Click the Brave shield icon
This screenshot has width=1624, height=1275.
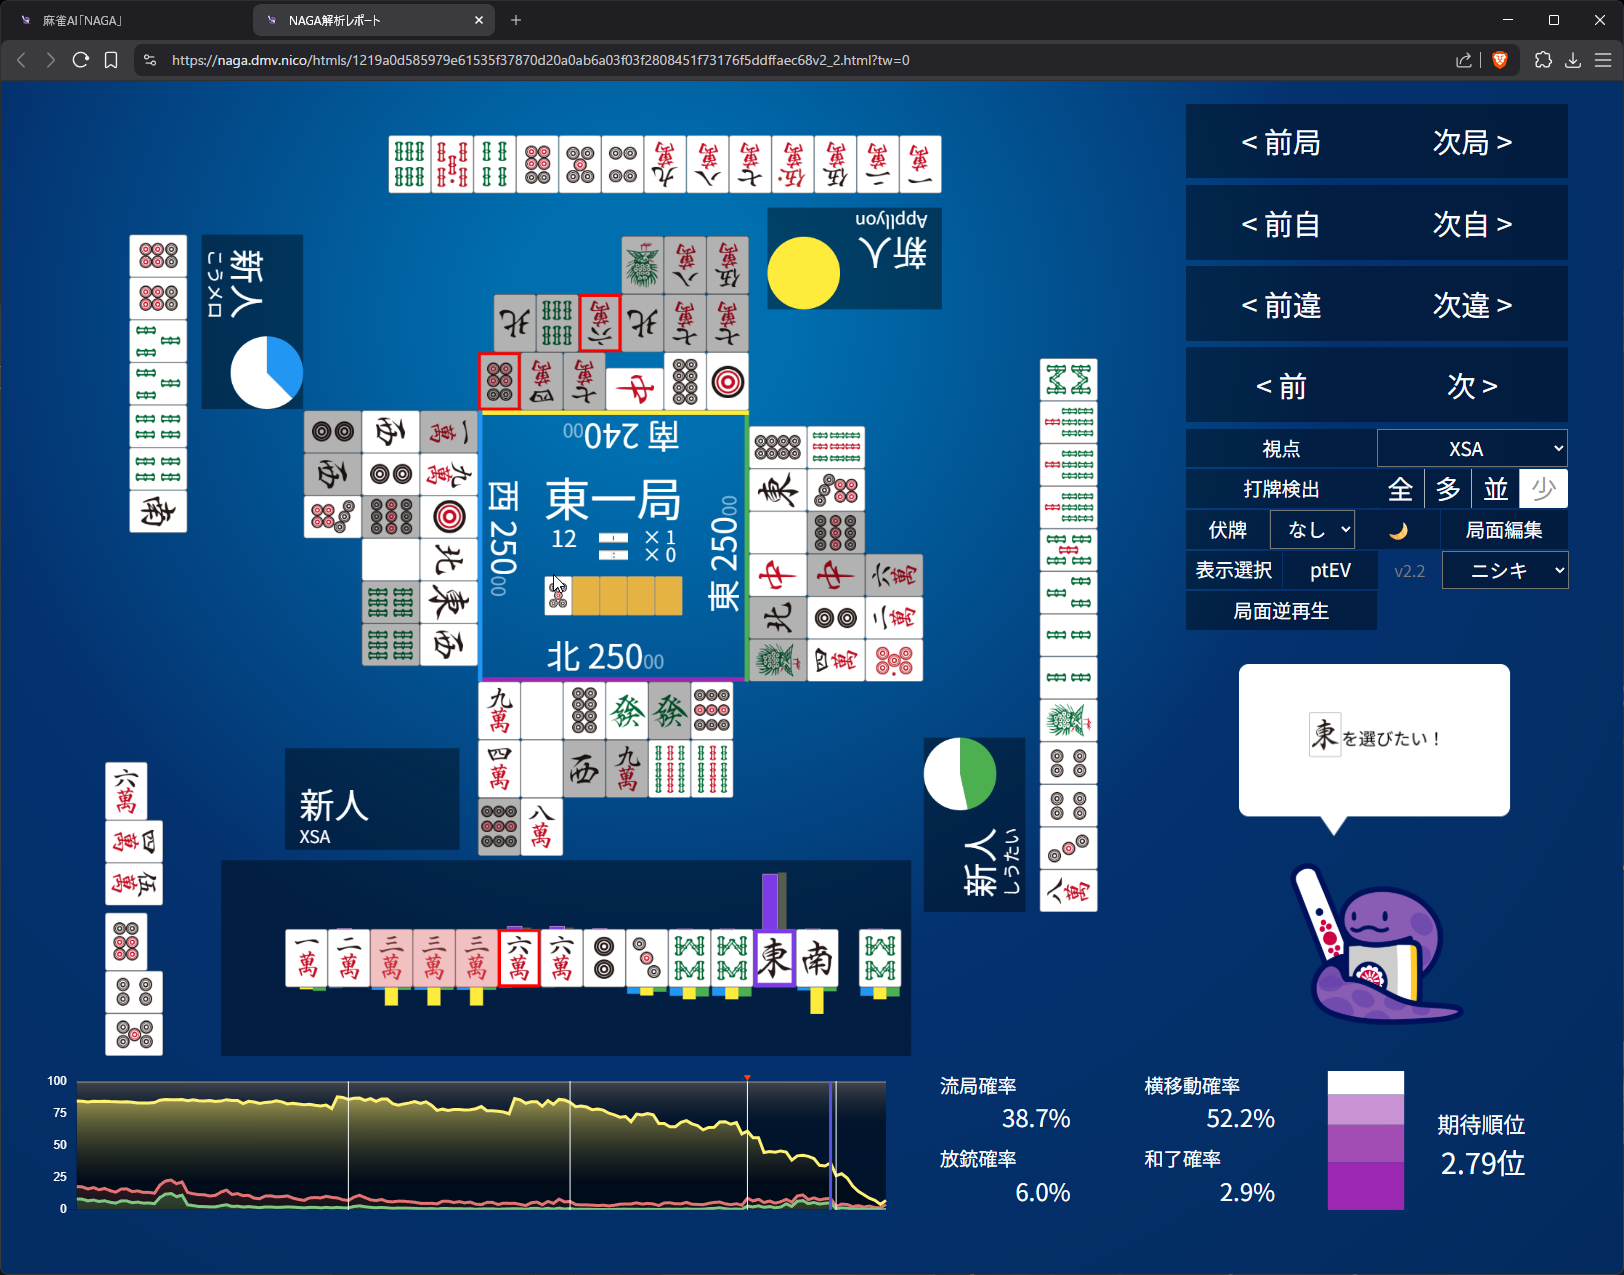[x=1499, y=60]
